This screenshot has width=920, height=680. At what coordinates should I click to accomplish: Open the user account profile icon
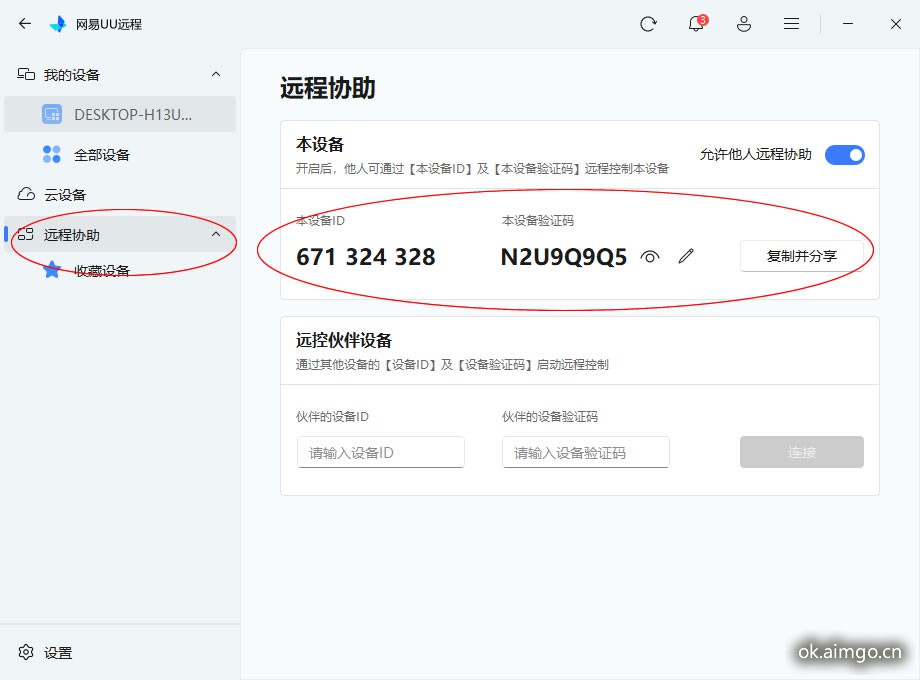click(x=743, y=24)
